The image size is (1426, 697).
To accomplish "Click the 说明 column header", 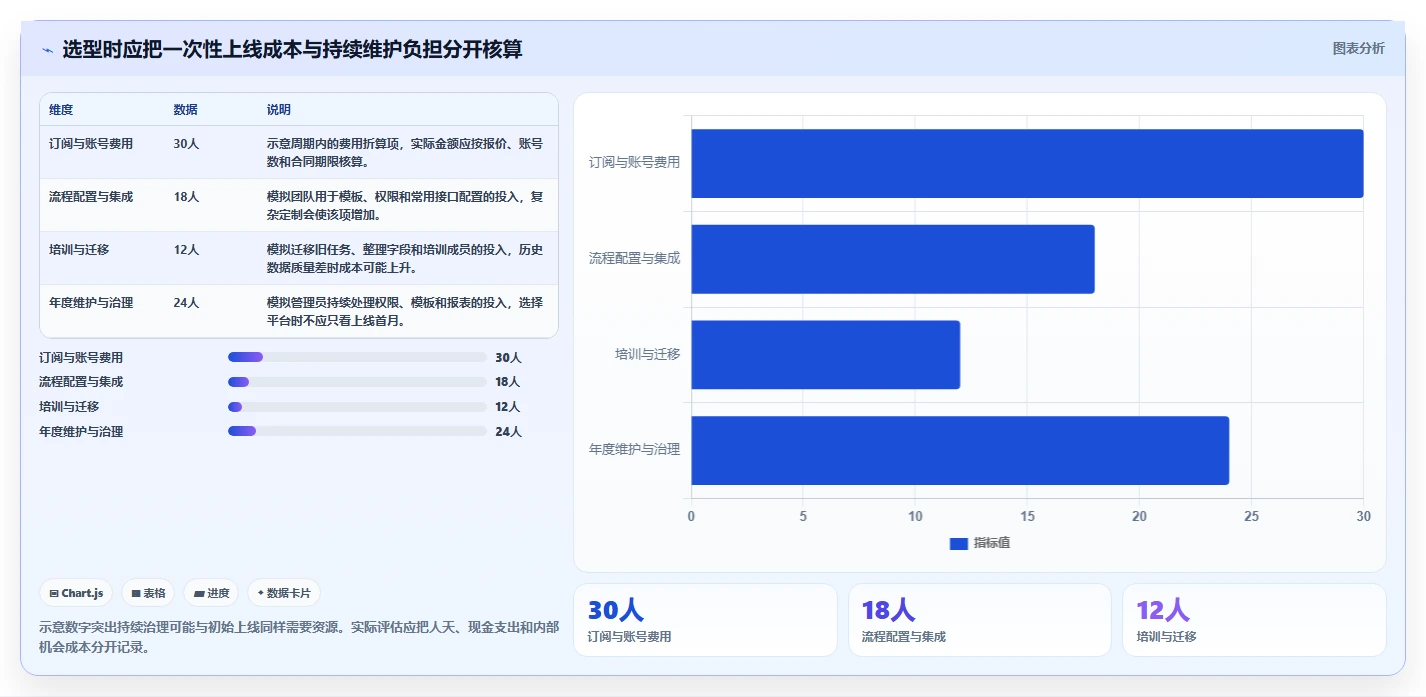I will [279, 110].
